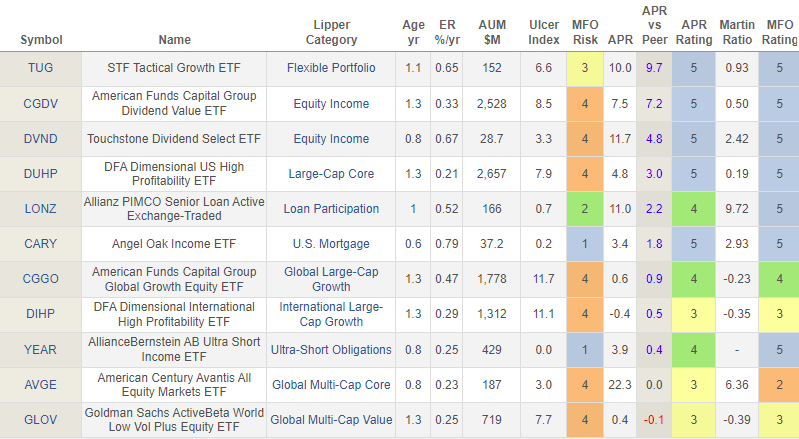This screenshot has height=439, width=799.
Task: Click the Angel Oak Income ETF name
Action: 173,244
